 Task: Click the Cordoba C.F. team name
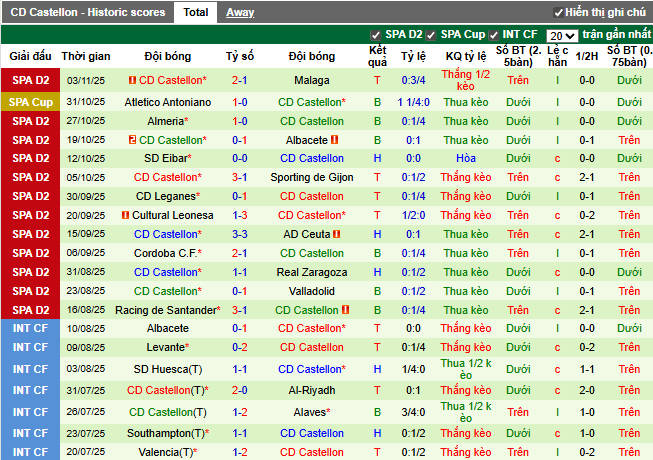165,254
